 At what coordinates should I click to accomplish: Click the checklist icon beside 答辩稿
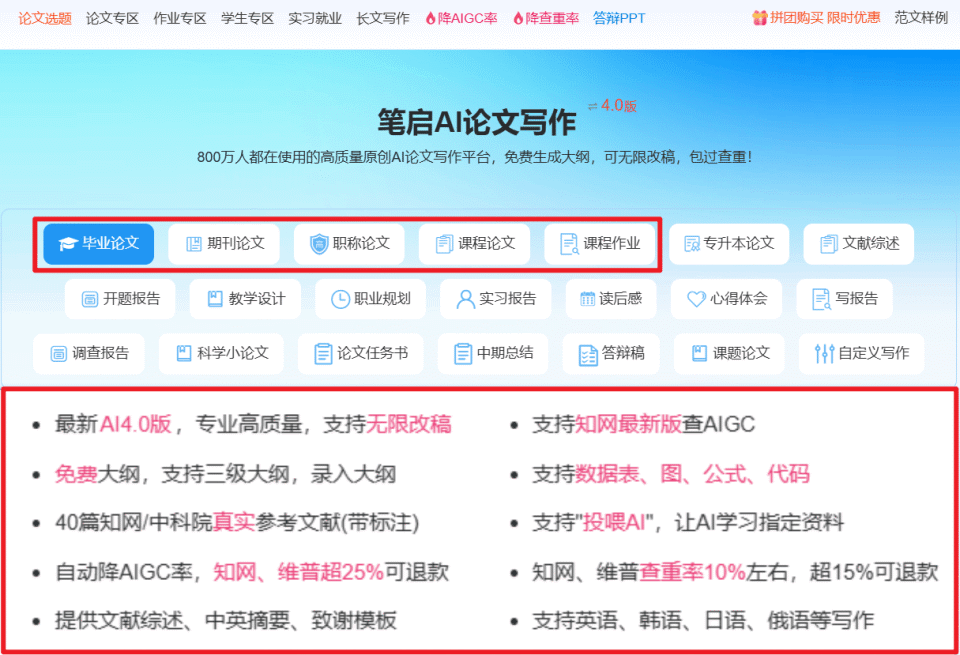588,354
